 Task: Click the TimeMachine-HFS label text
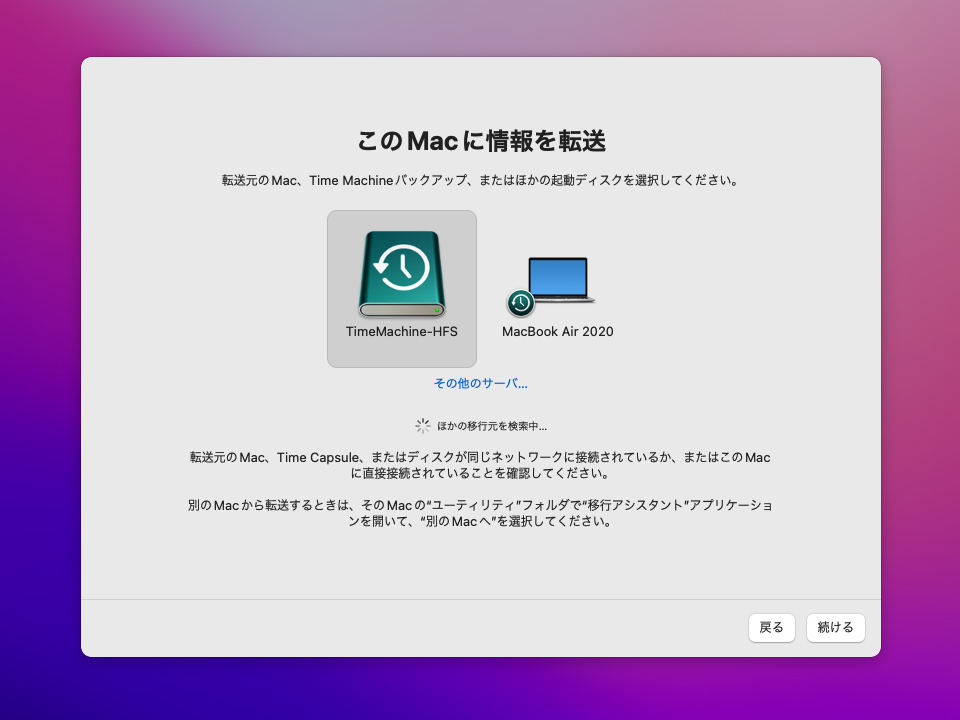click(402, 331)
